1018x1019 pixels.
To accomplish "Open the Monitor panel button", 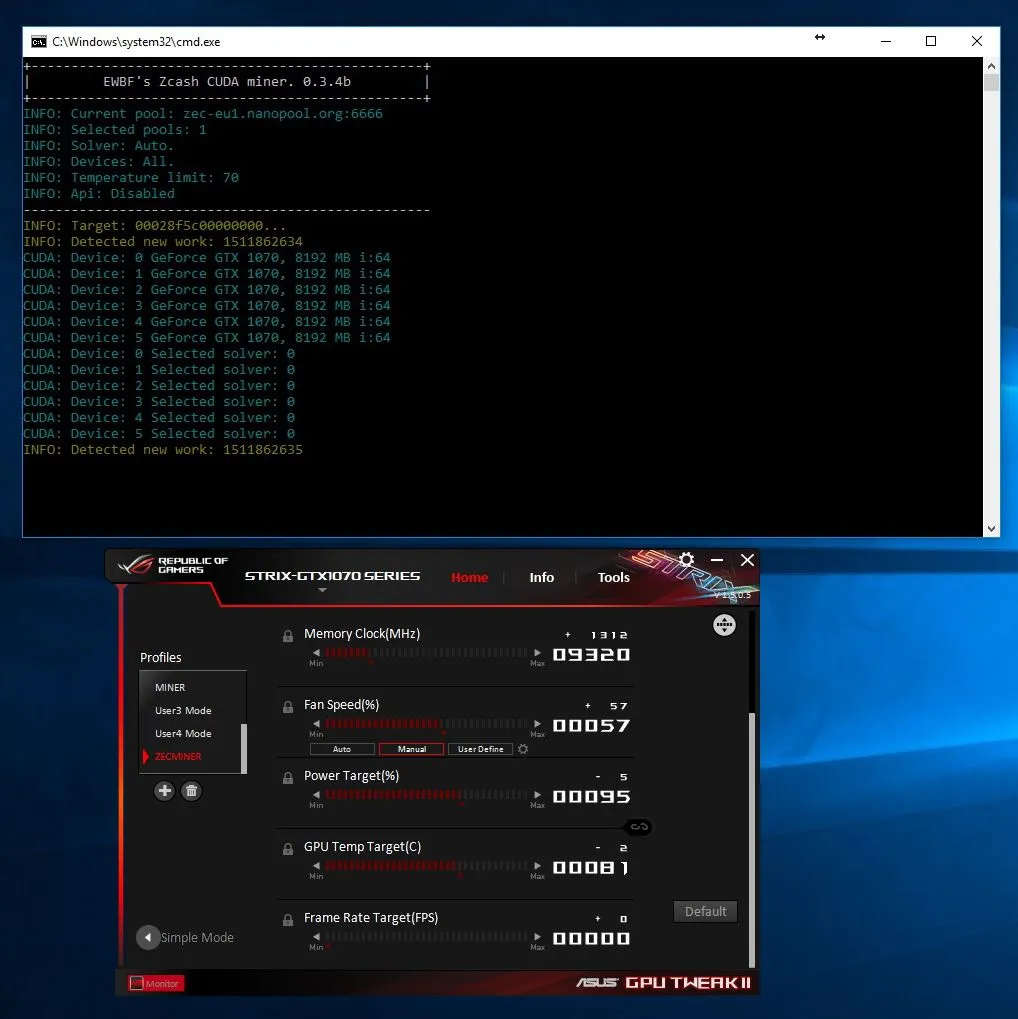I will coord(156,983).
